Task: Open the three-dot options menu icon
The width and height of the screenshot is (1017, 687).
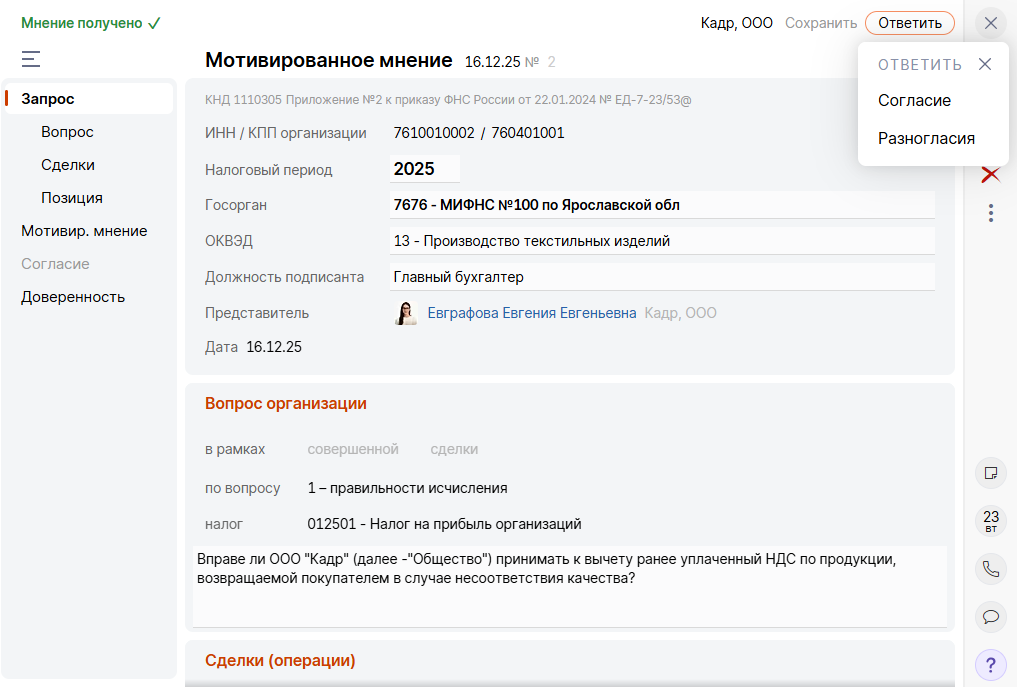Action: coord(991,213)
